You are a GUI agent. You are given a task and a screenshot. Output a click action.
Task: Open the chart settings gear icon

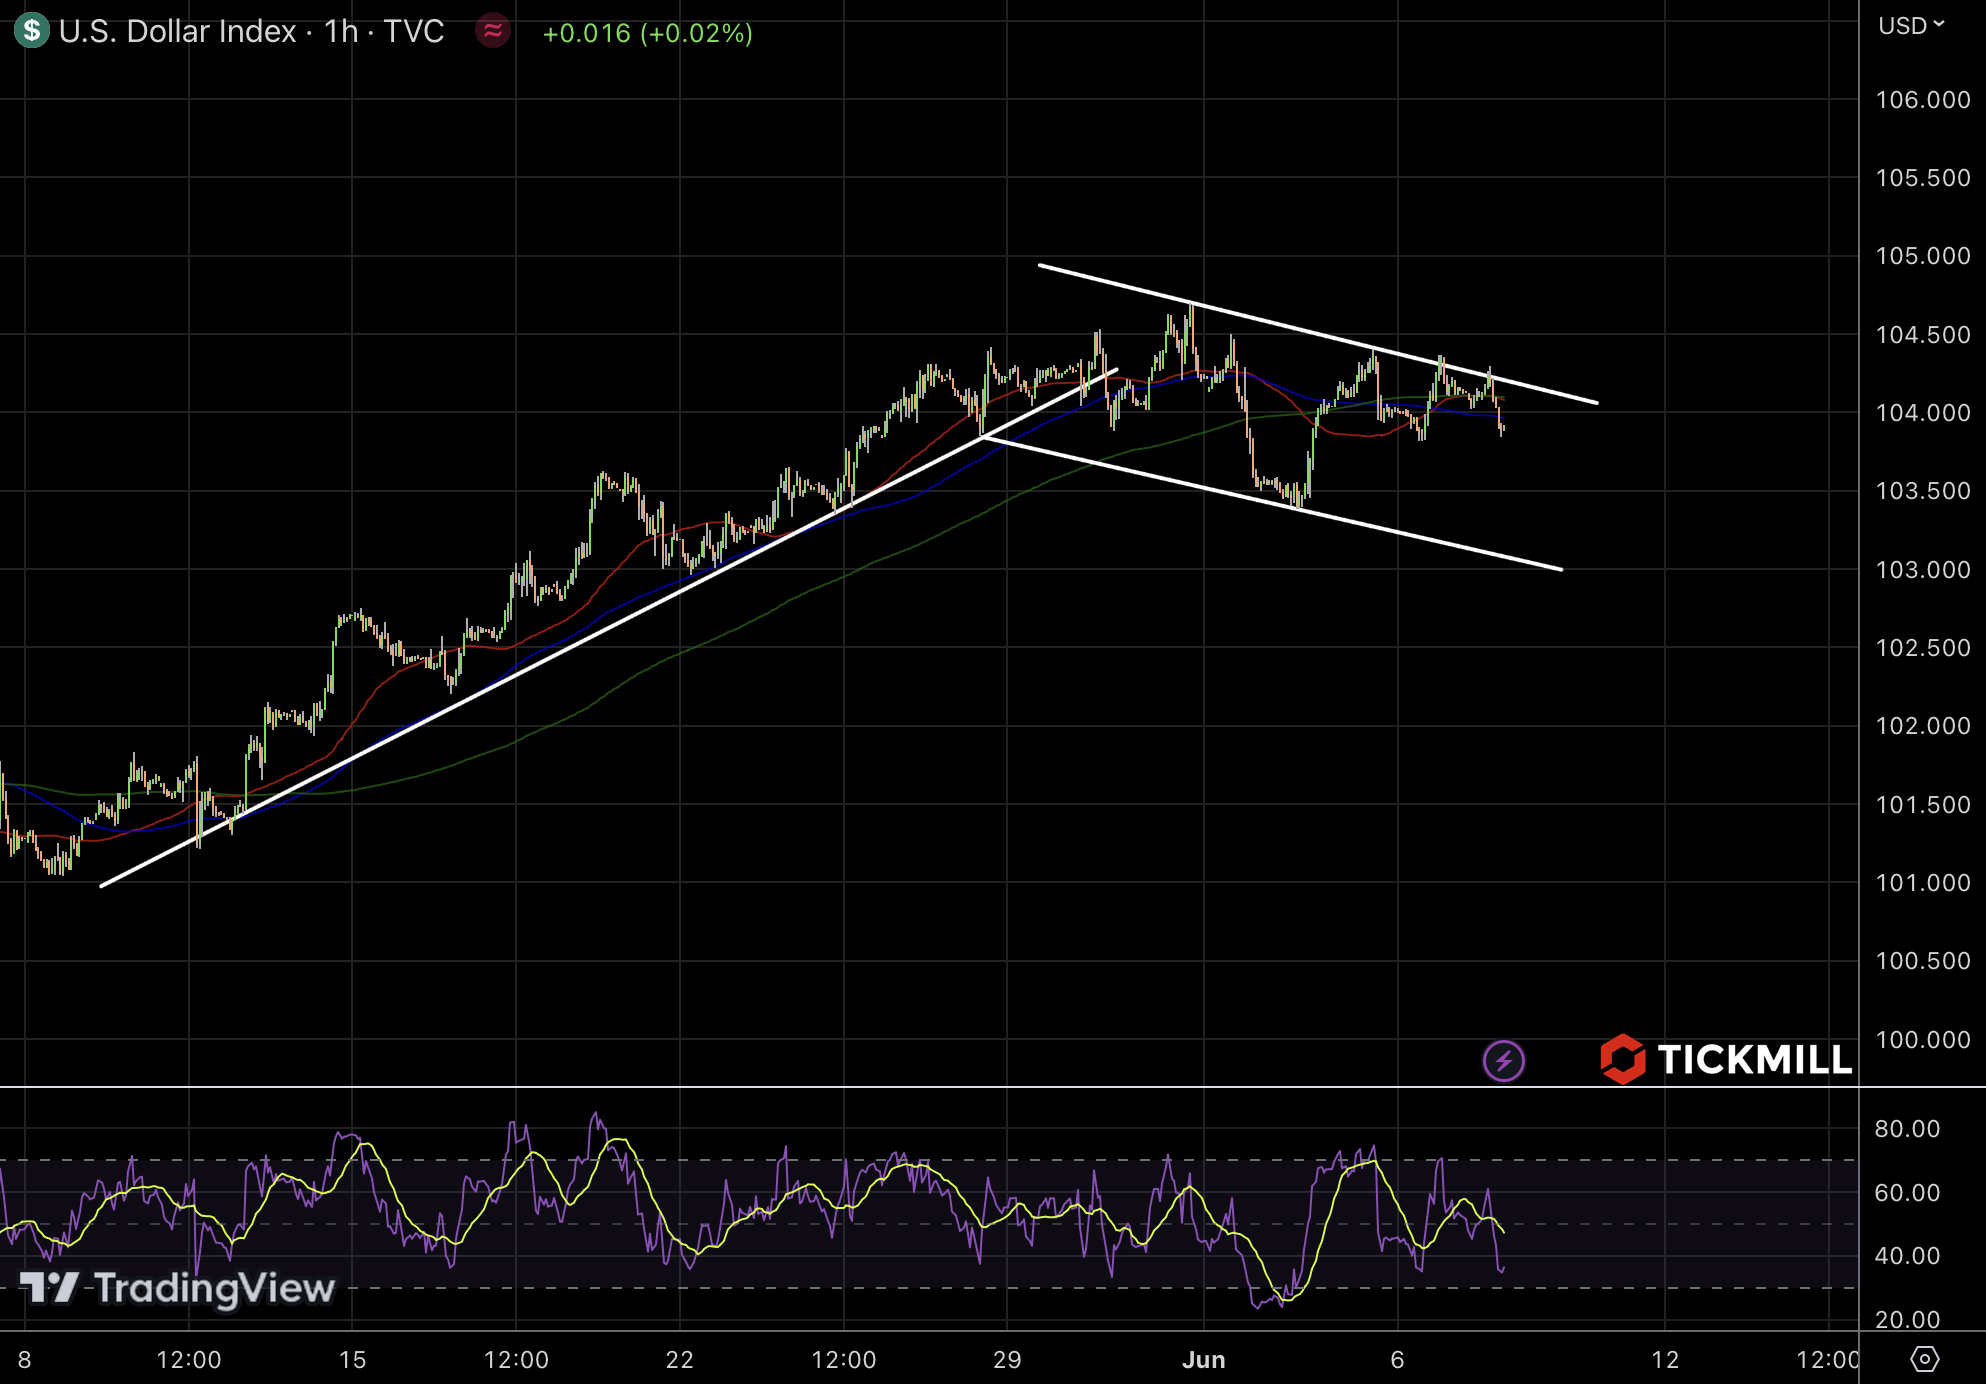tap(1924, 1359)
